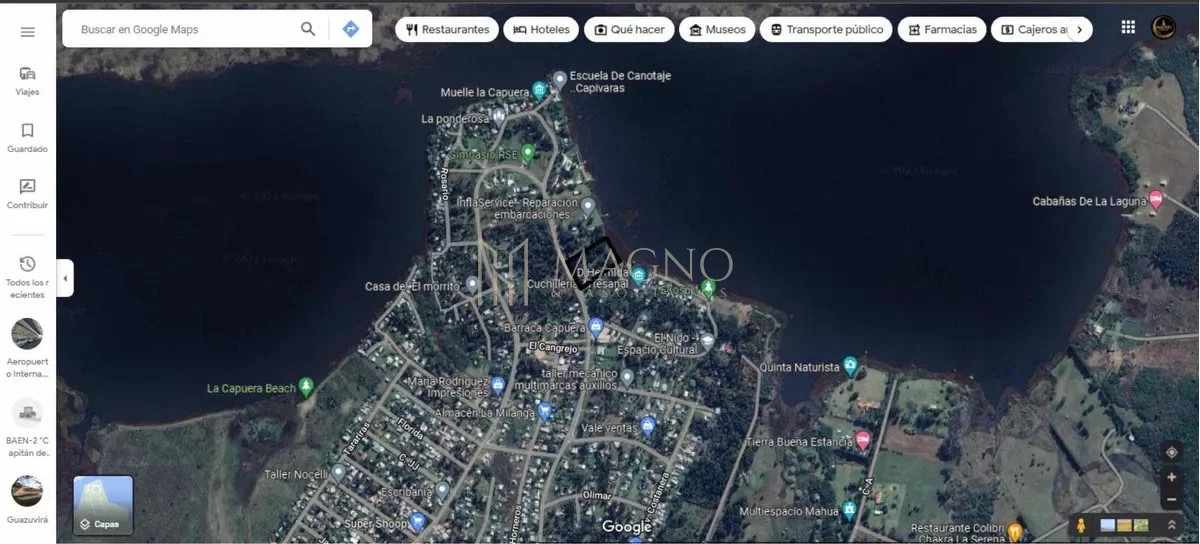Zoom in with the plus button
The height and width of the screenshot is (544, 1200).
tap(1172, 477)
